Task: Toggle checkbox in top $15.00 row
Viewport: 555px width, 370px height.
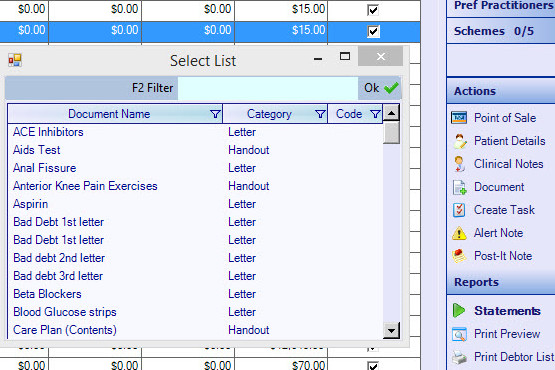Action: (x=373, y=10)
